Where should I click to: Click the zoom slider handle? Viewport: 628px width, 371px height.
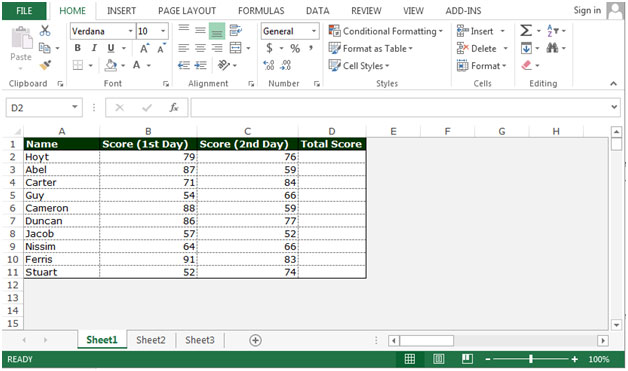click(531, 359)
